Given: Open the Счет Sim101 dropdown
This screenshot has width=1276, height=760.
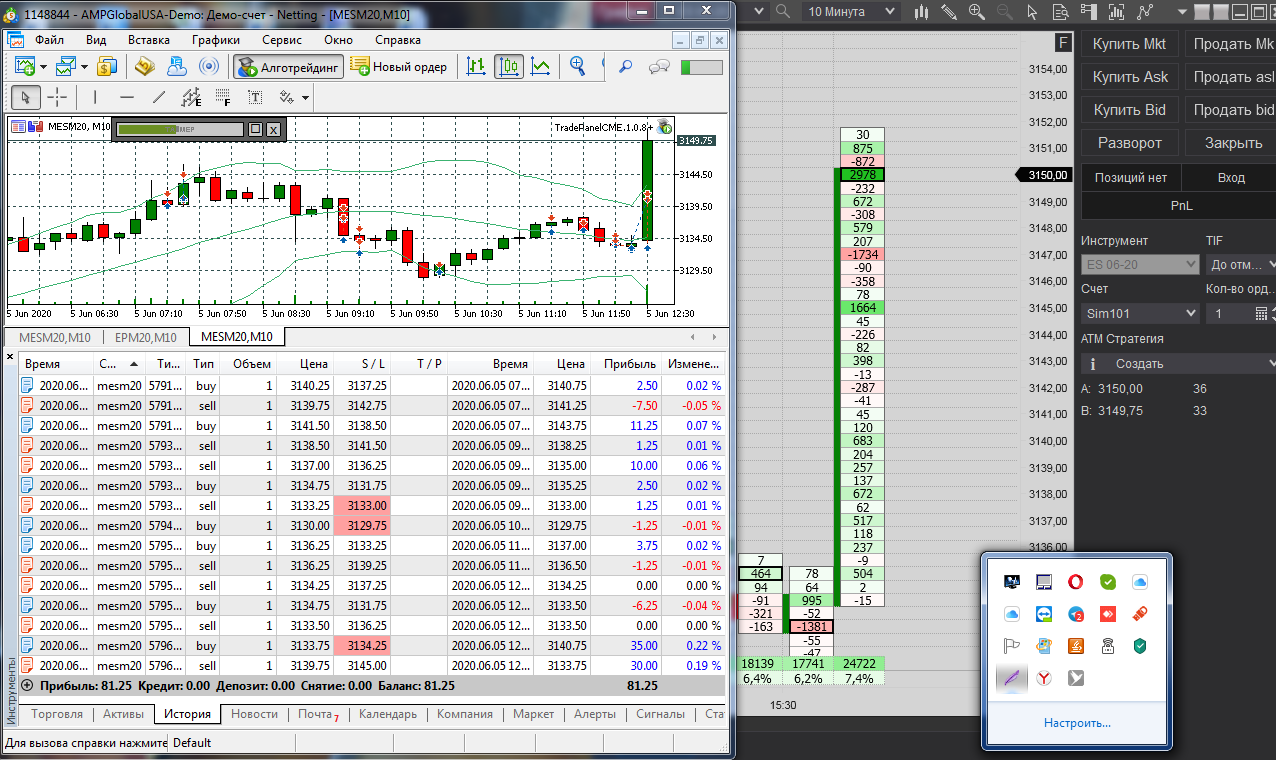Looking at the screenshot, I should coord(1140,313).
